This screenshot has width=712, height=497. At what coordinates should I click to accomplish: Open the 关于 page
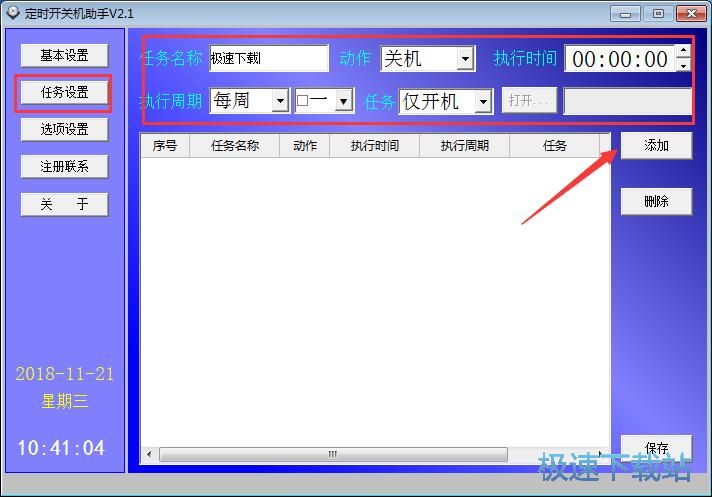pos(64,204)
